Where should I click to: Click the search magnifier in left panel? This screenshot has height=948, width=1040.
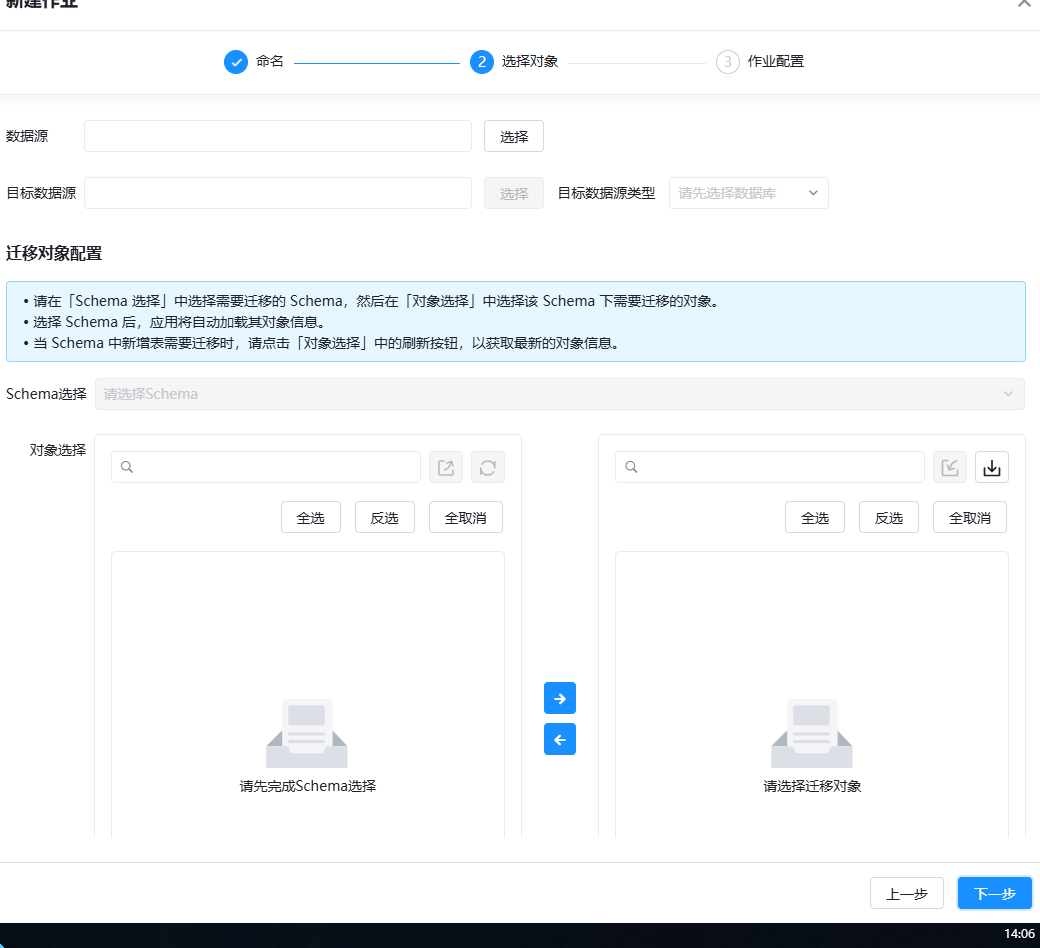(127, 467)
